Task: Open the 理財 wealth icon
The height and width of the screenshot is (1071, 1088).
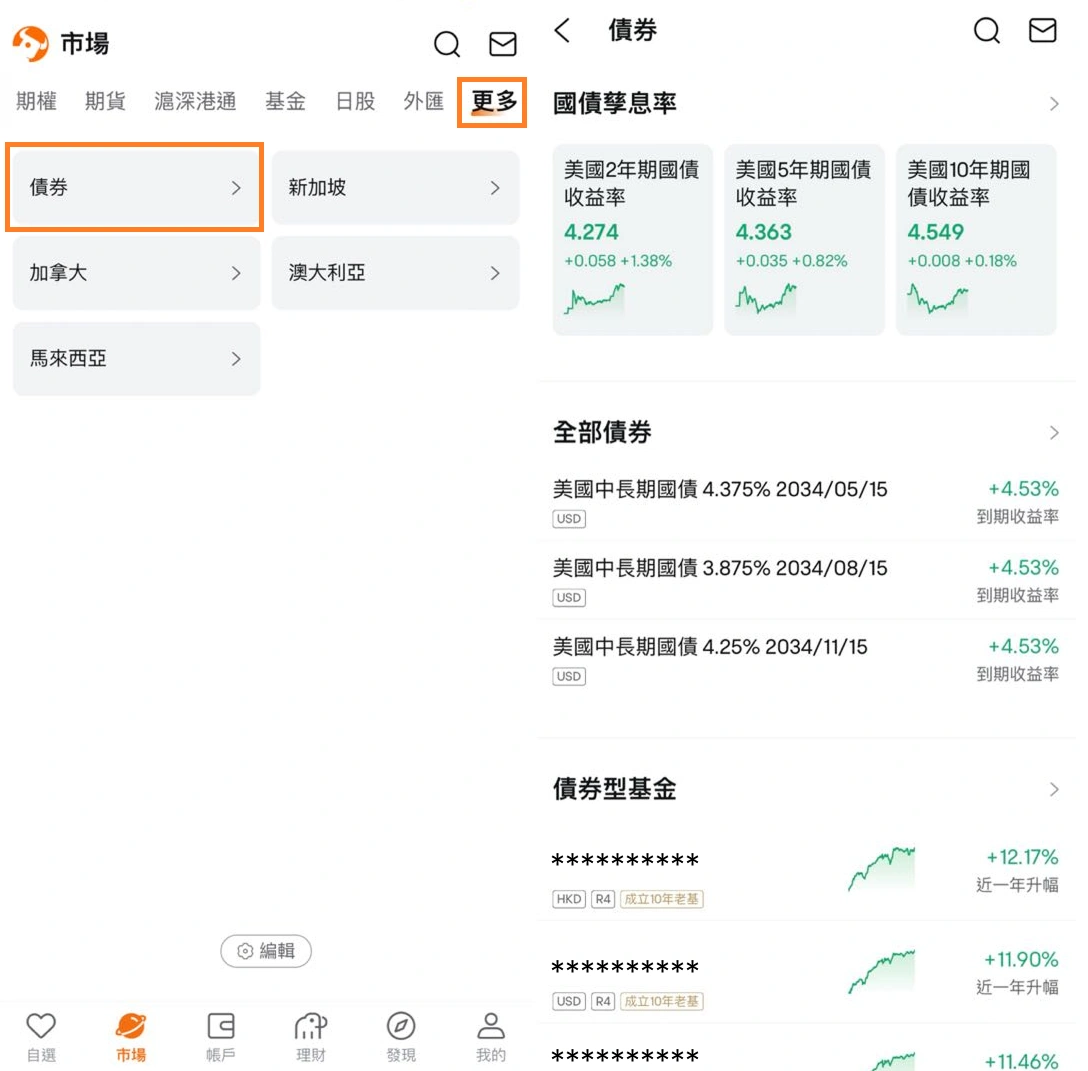Action: (310, 1025)
